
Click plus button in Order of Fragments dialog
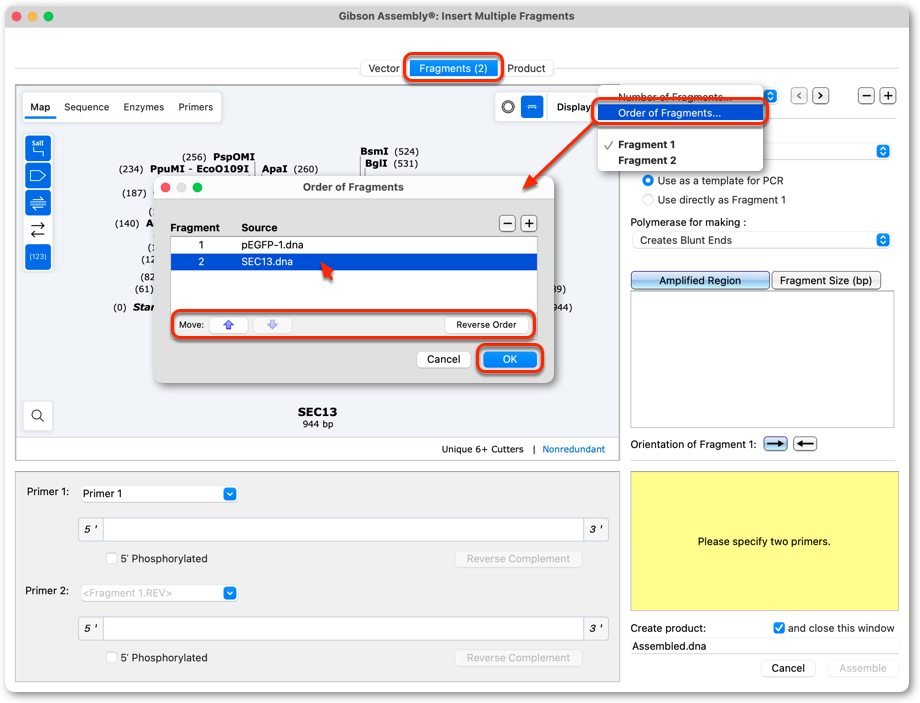[x=529, y=224]
